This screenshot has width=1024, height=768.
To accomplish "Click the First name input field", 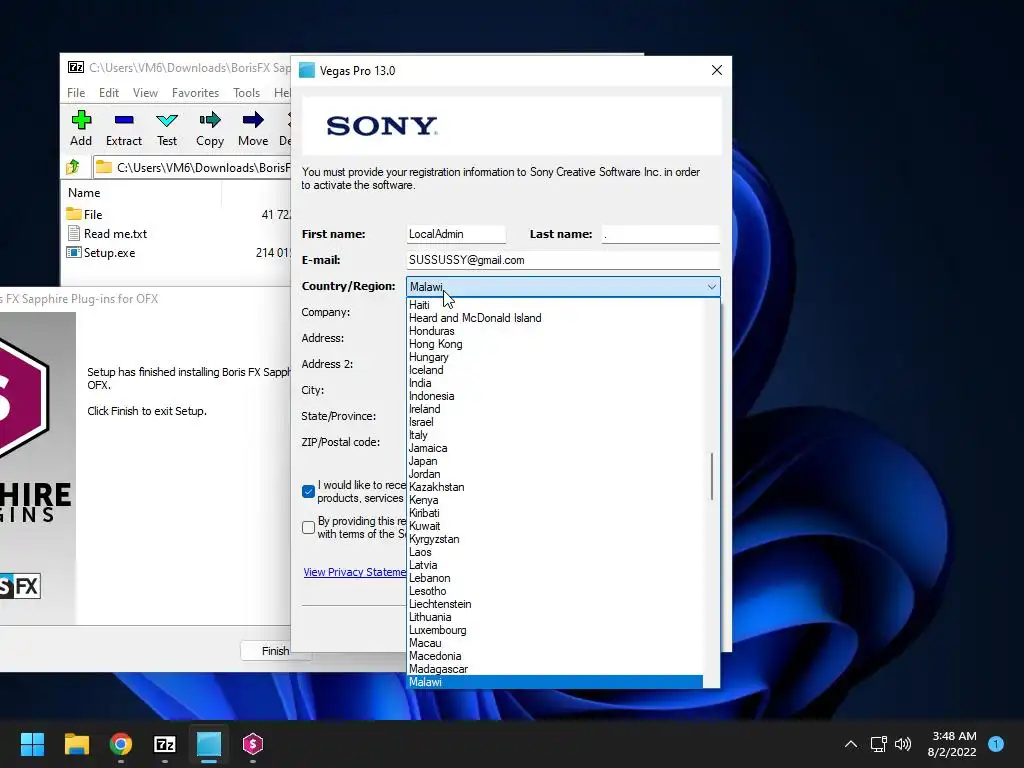I will 456,234.
